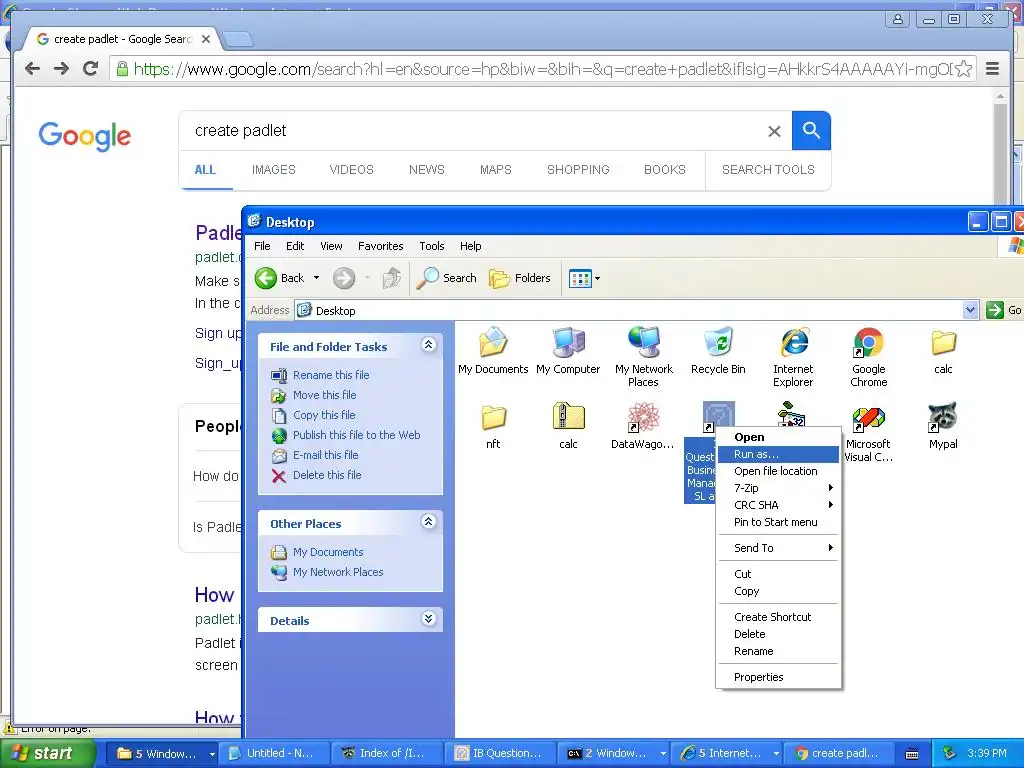Open Back button history dropdown arrow
The image size is (1024, 768).
tap(317, 278)
